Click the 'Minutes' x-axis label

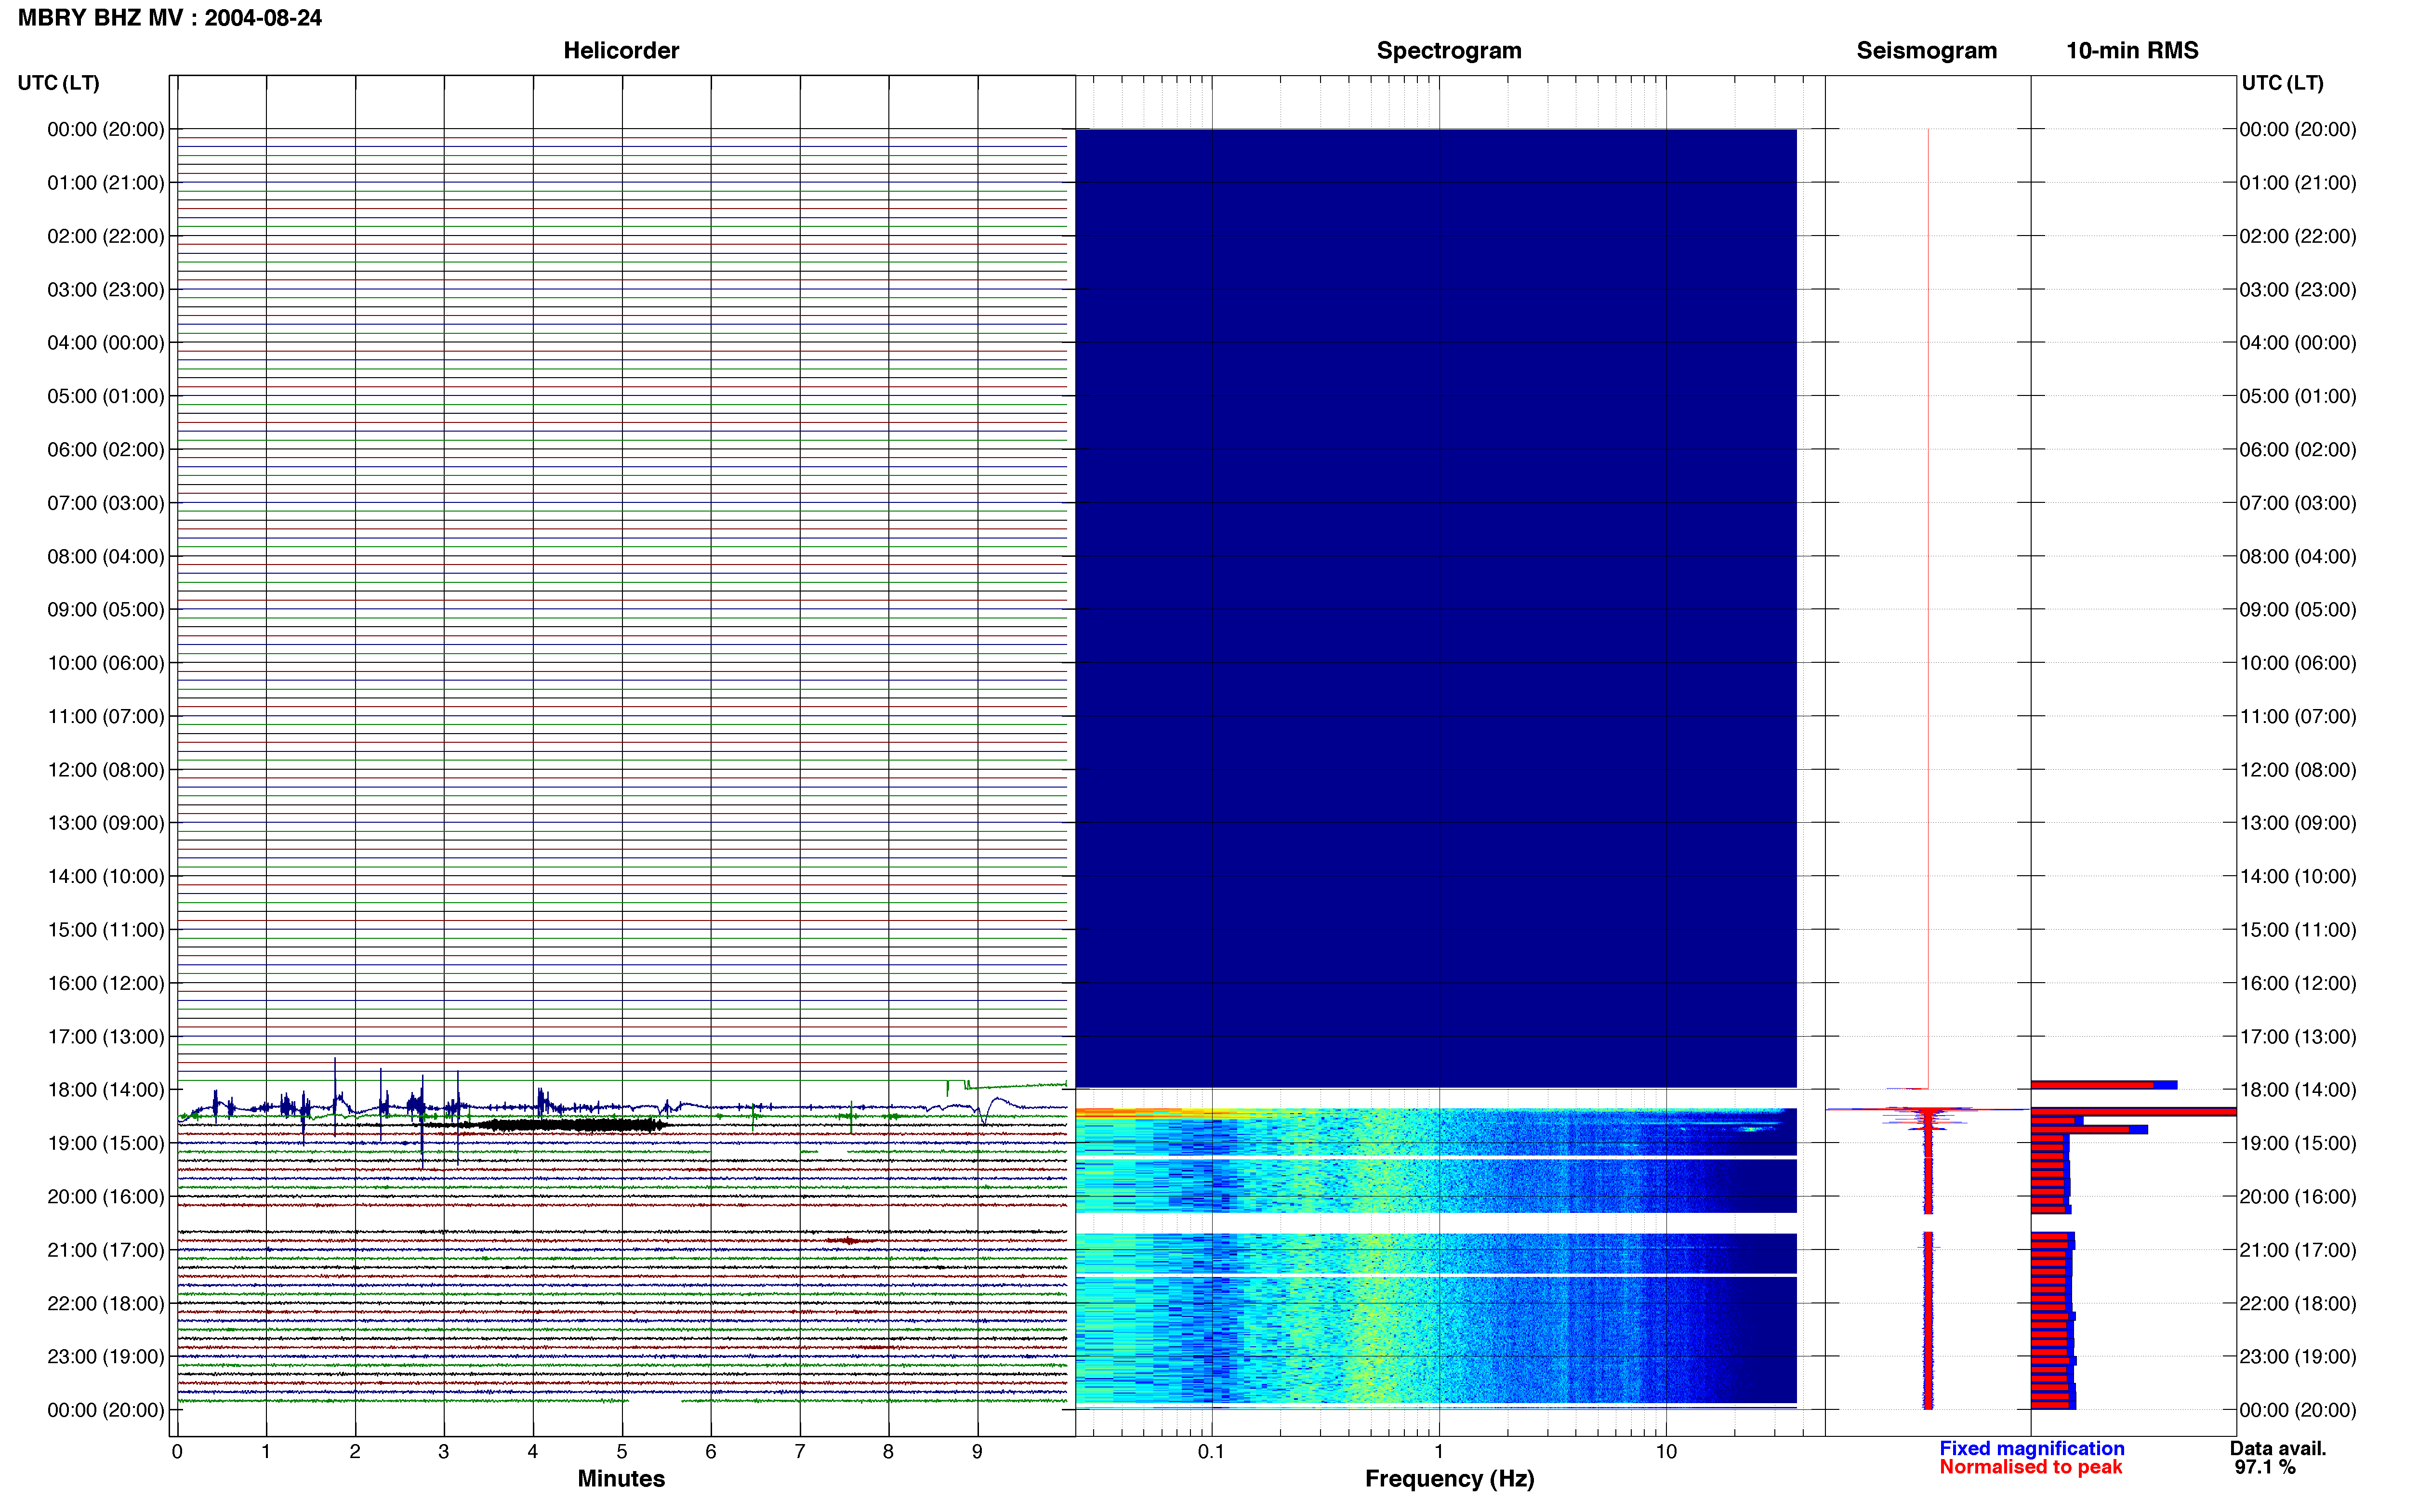tap(621, 1479)
